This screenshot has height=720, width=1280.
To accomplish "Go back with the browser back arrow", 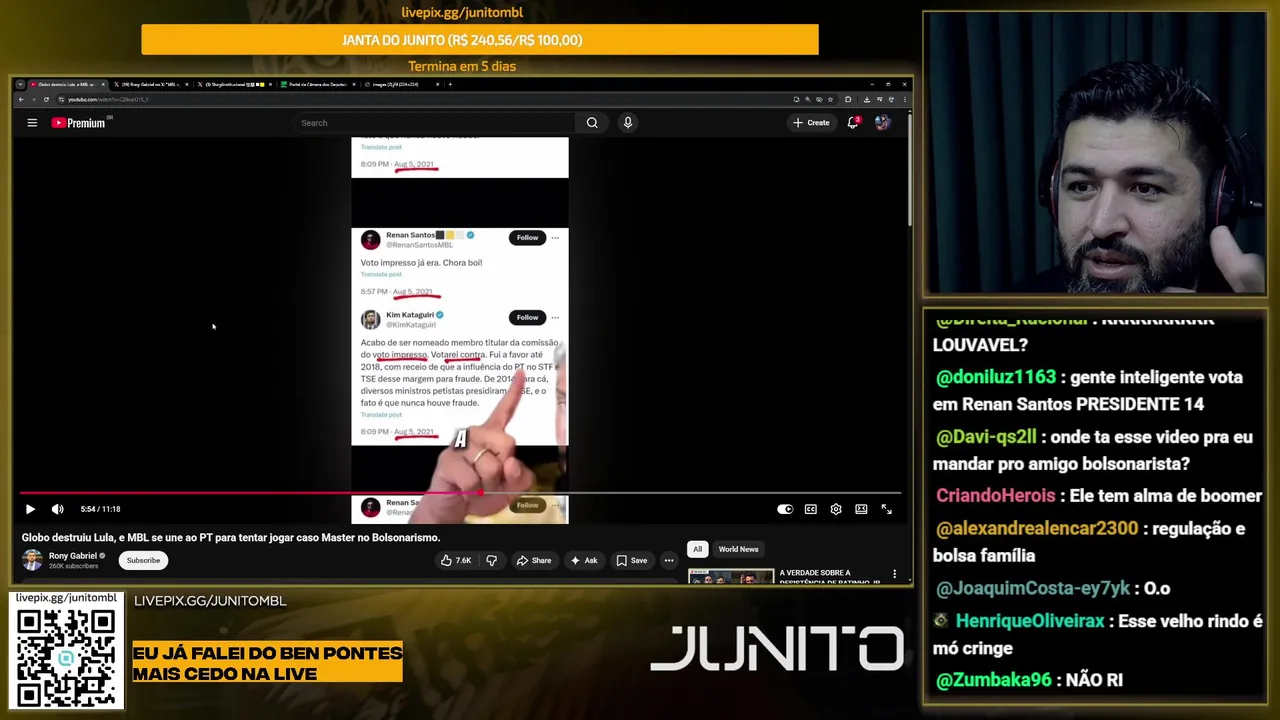I will click(21, 99).
